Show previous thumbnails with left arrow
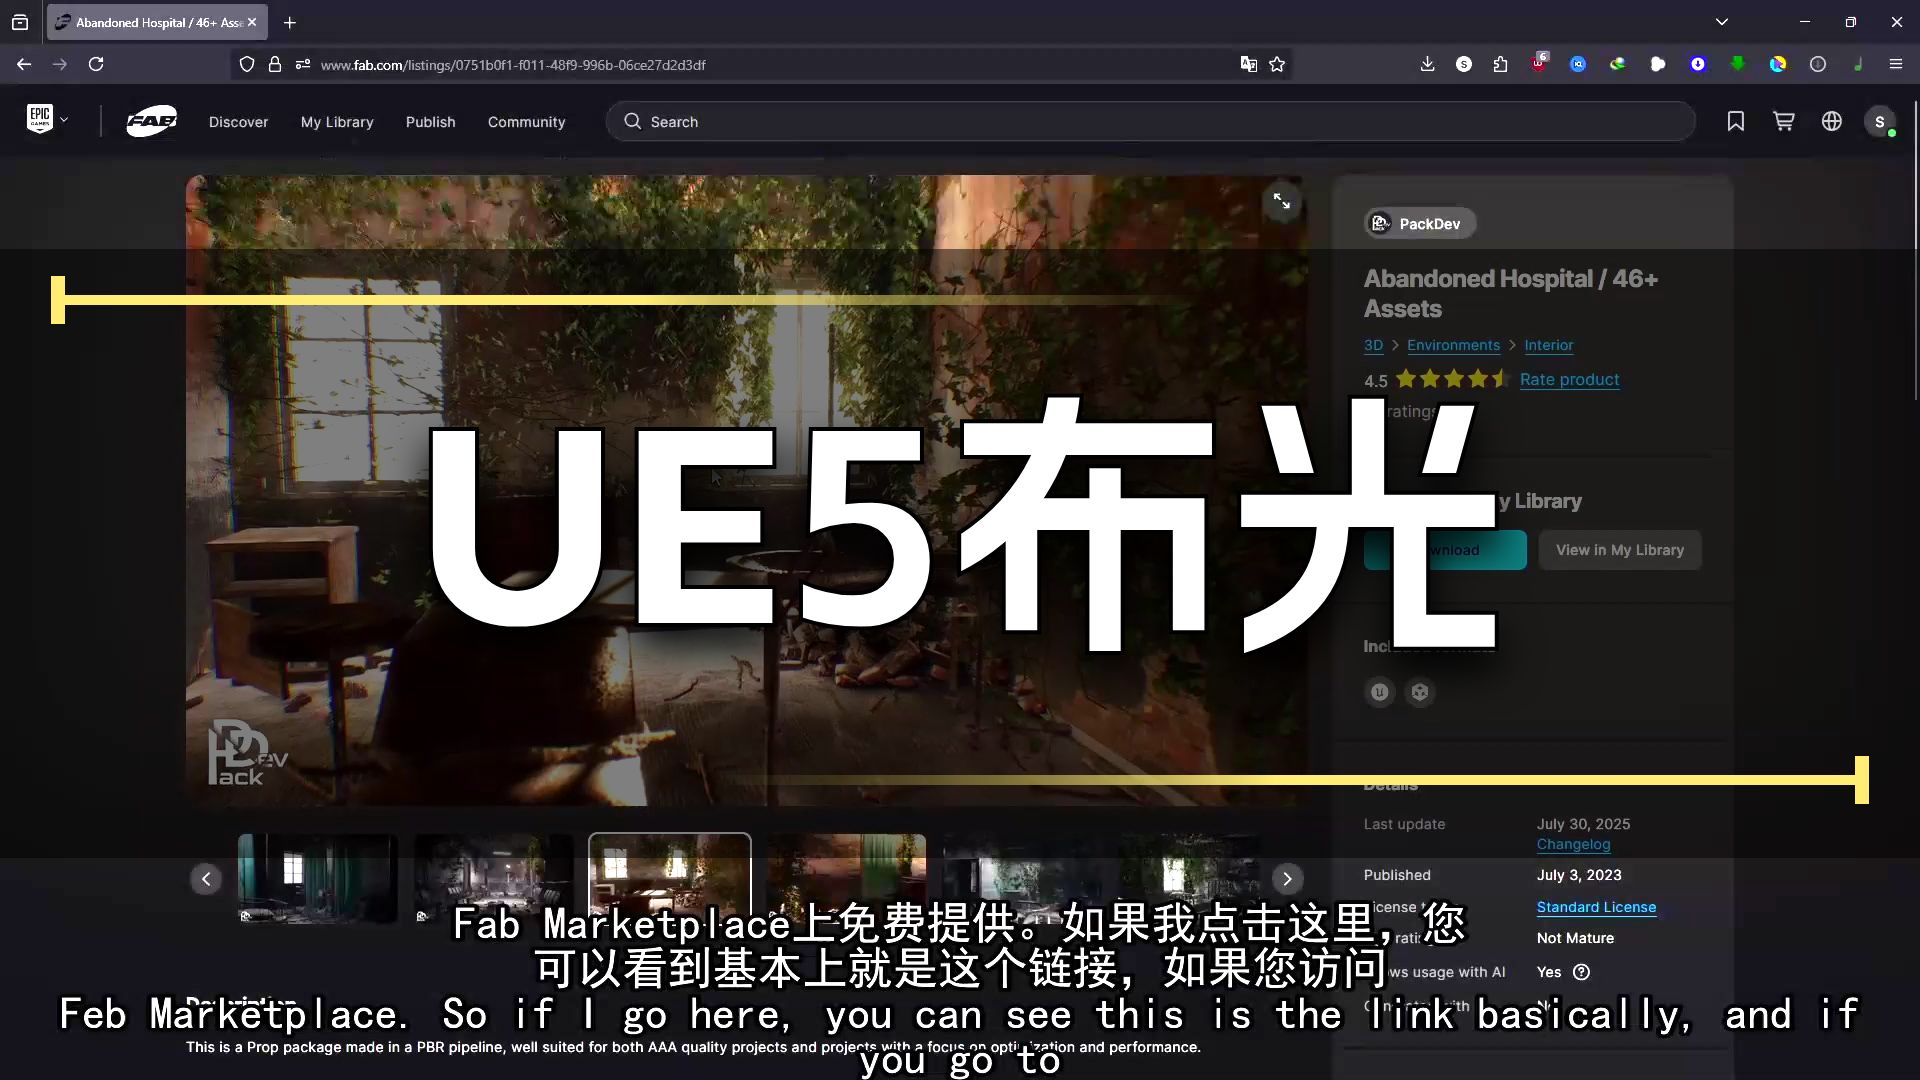1920x1080 pixels. 206,879
